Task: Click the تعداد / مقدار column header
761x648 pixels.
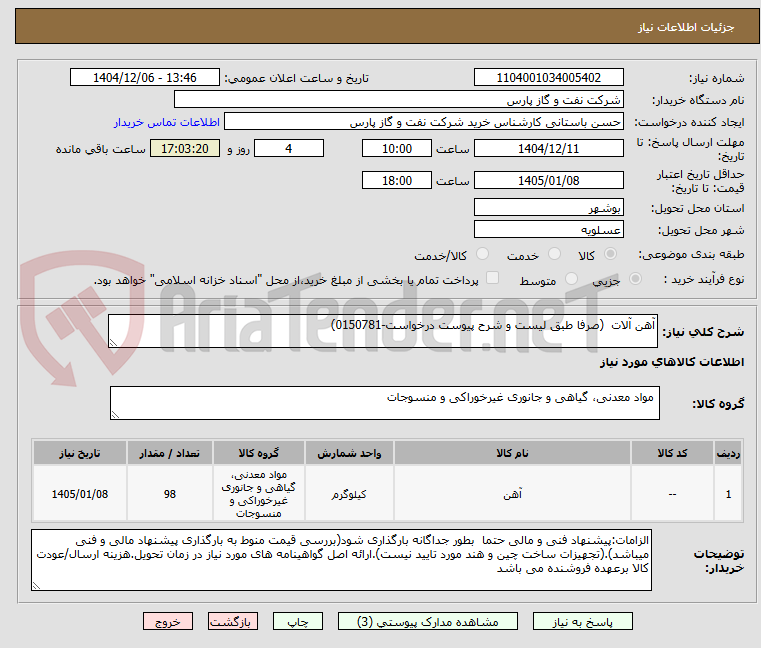Action: click(x=169, y=453)
